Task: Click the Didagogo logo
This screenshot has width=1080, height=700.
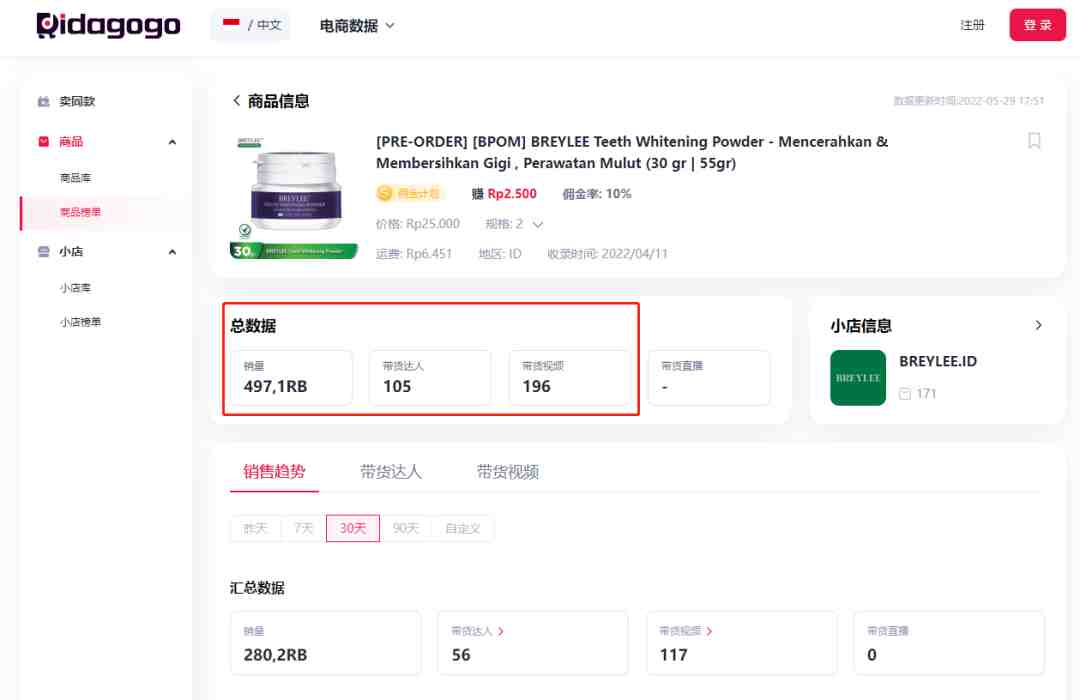Action: pos(108,25)
